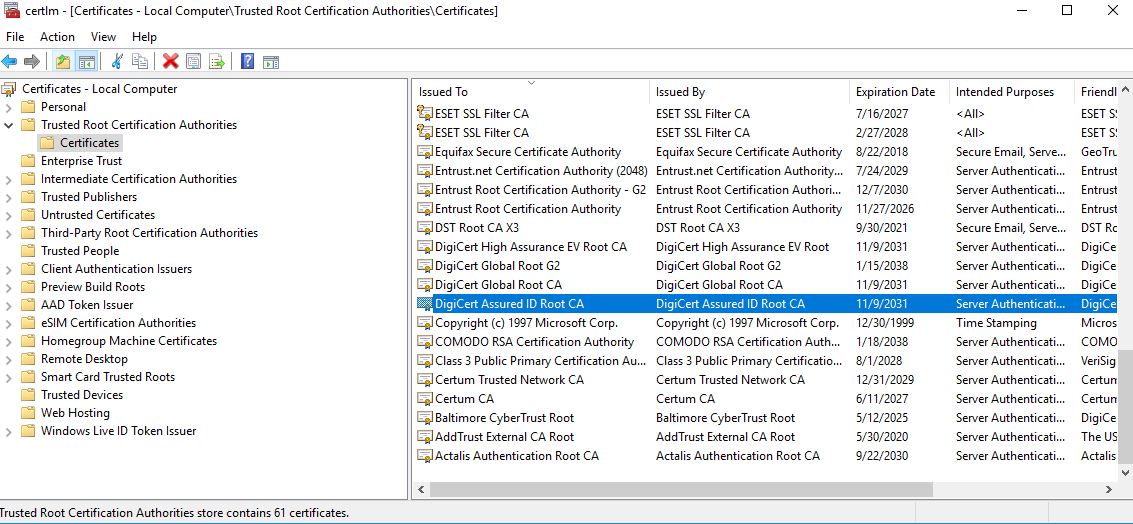Open the Action menu
Image resolution: width=1133 pixels, height=524 pixels.
pos(57,37)
